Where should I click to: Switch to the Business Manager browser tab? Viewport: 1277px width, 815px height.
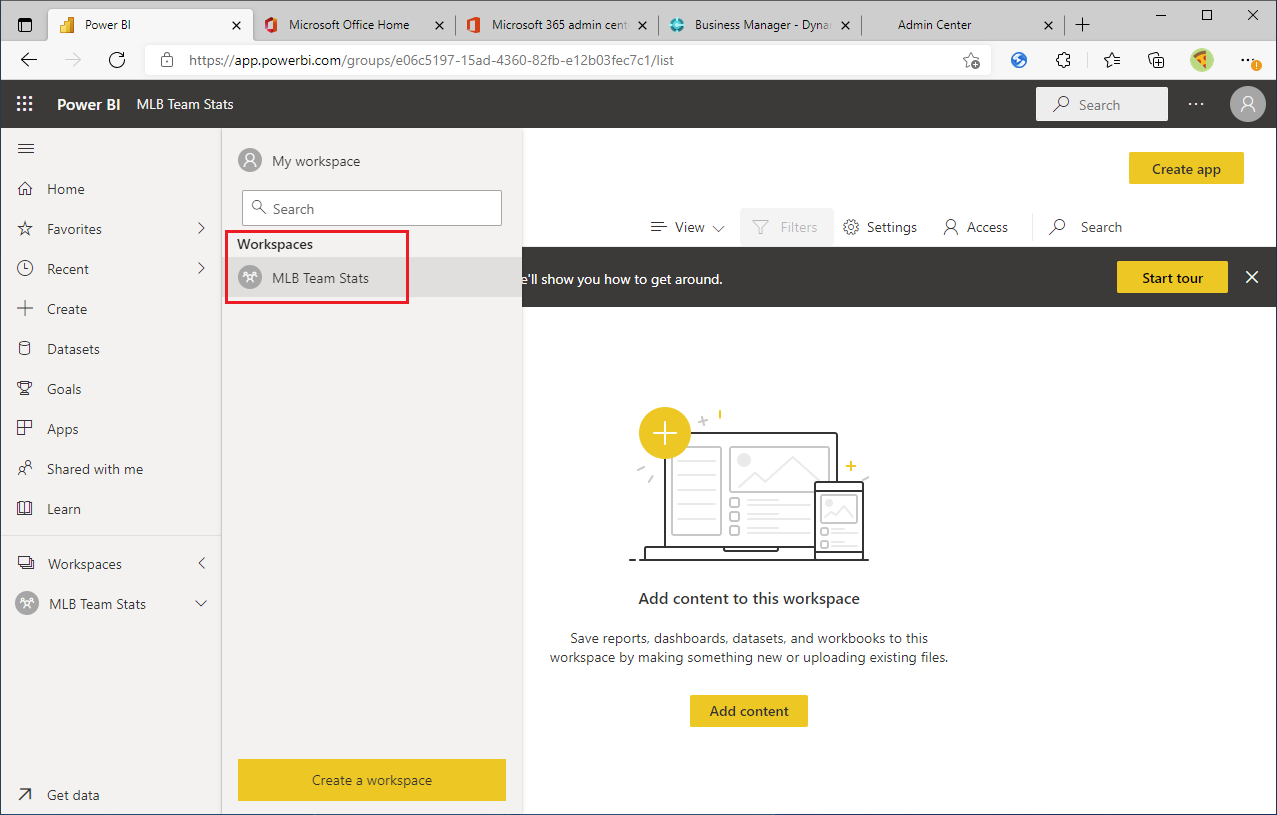pos(760,23)
